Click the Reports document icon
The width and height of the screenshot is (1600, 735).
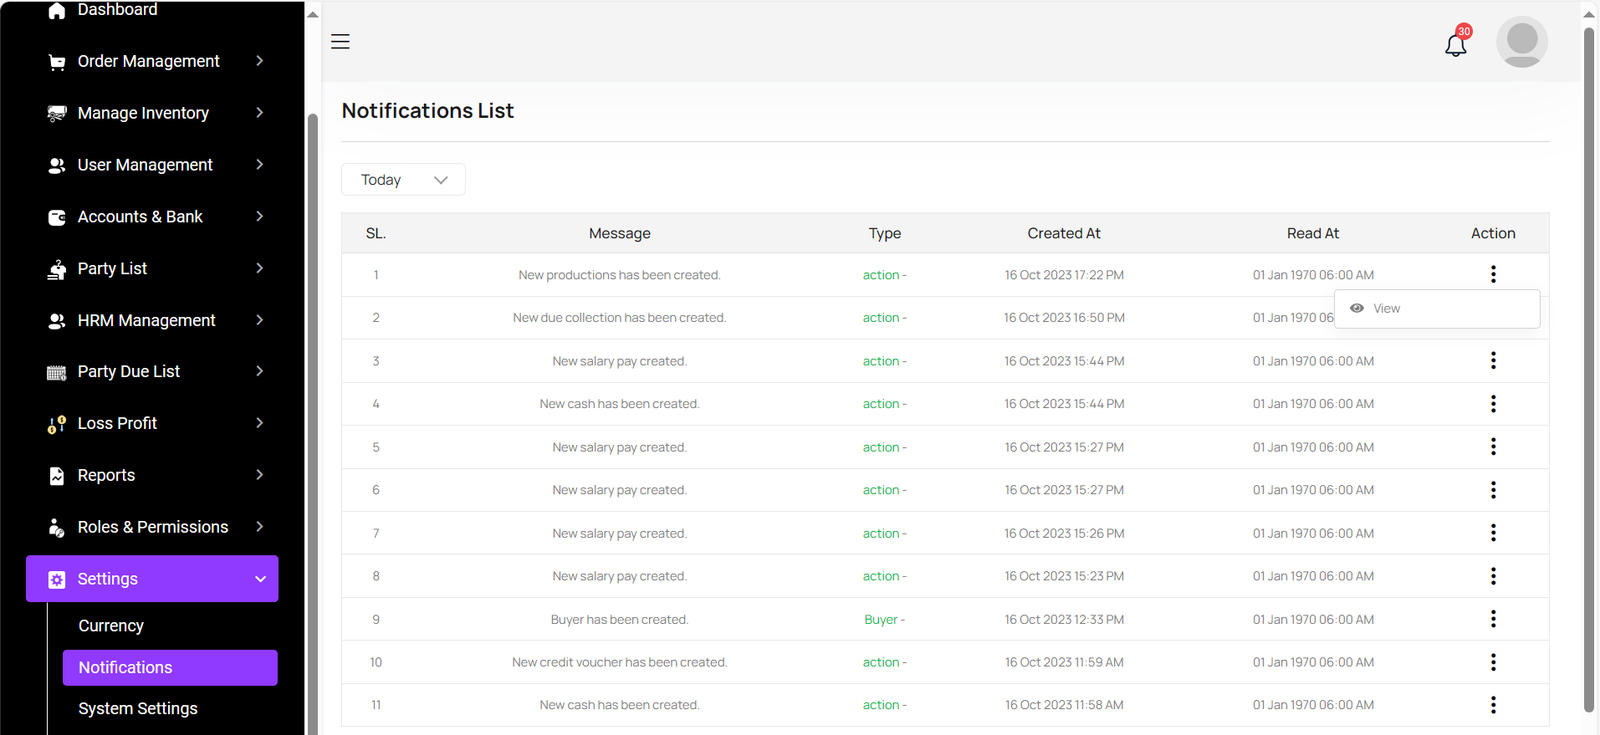click(x=57, y=476)
